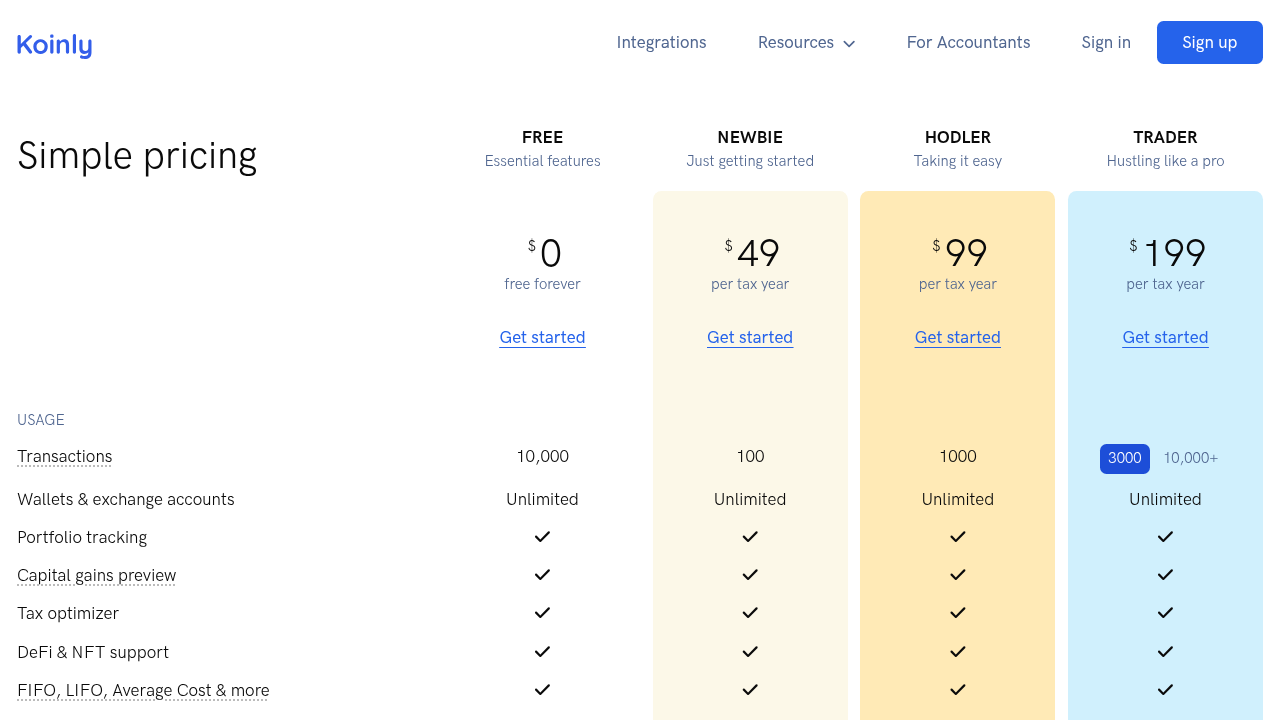Click the Simple pricing heading
1280x720 pixels.
click(137, 156)
